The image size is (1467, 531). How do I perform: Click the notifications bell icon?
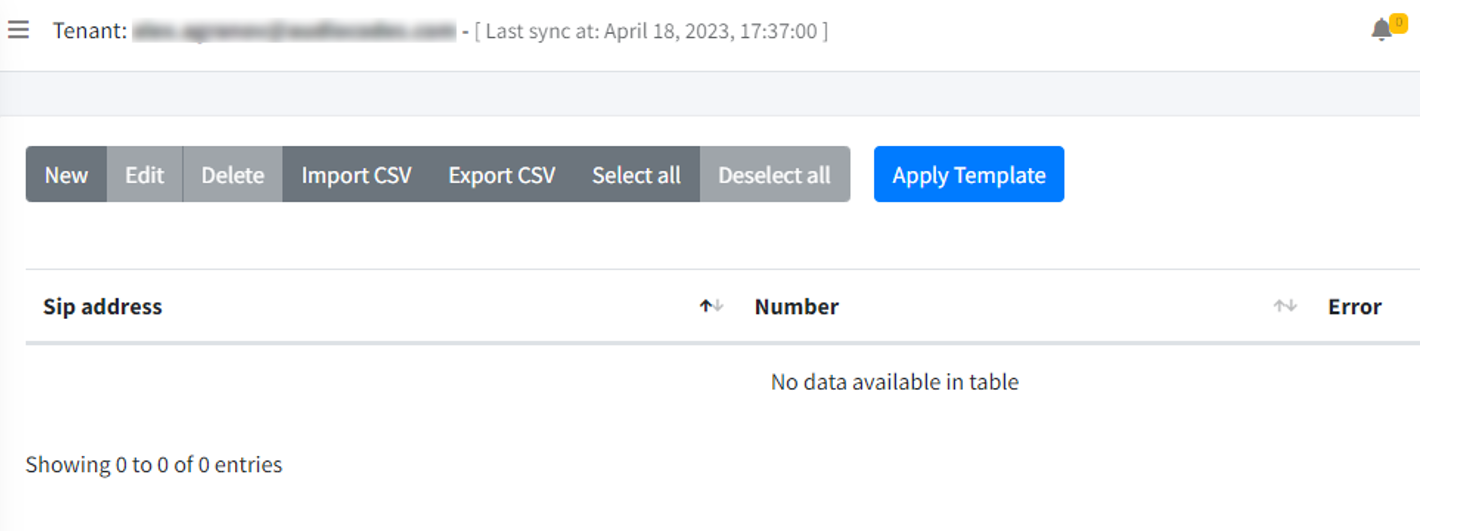click(x=1381, y=31)
